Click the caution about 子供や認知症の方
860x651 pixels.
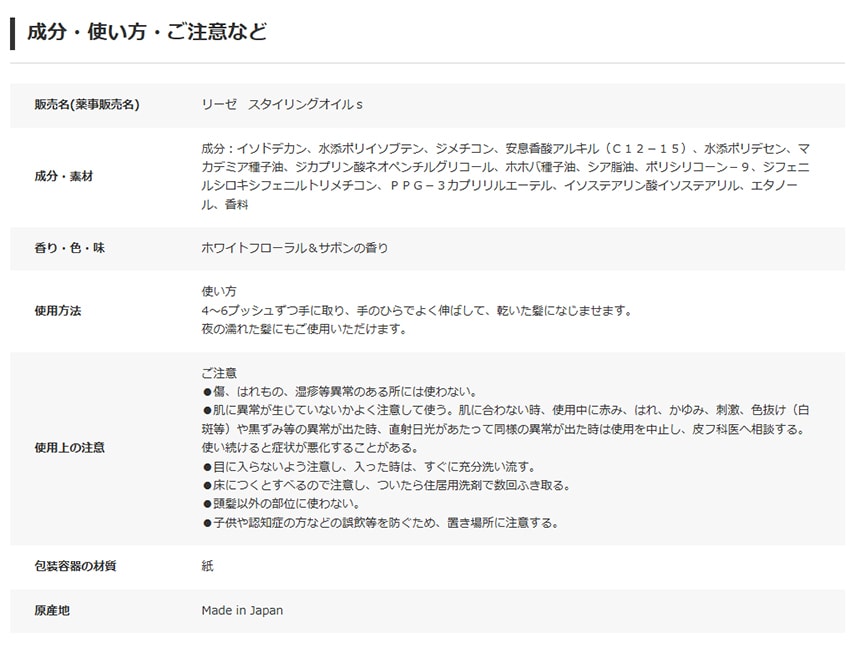click(380, 523)
